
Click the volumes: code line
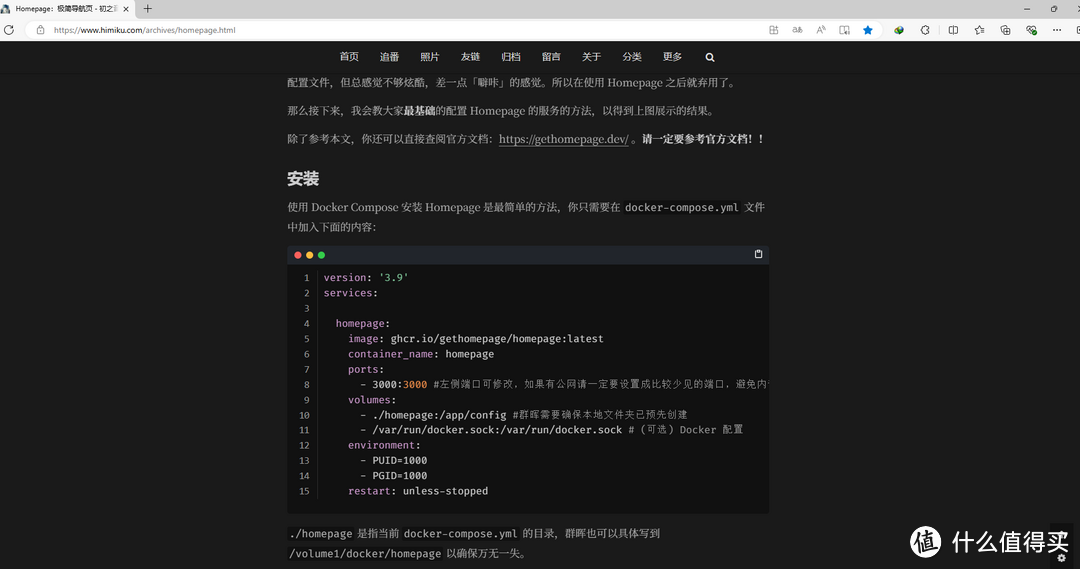coord(372,400)
